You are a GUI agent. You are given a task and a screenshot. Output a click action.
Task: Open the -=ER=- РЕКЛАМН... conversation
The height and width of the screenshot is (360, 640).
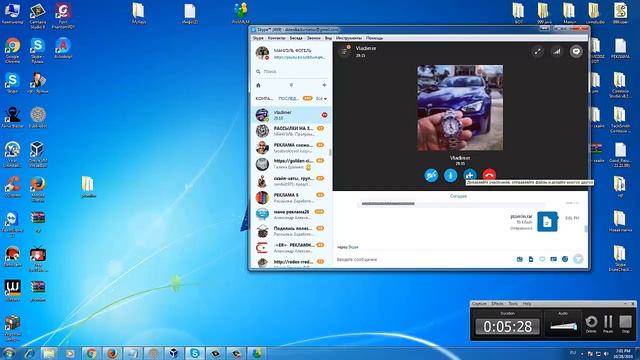[291, 247]
